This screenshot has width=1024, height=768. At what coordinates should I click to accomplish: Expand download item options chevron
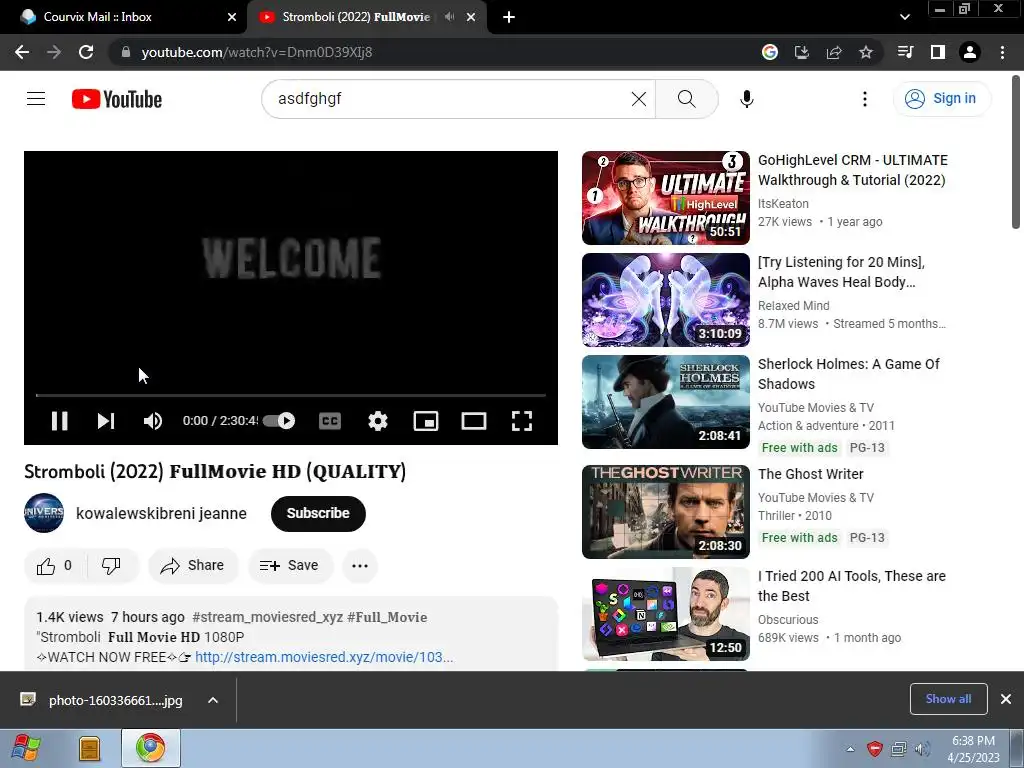tap(213, 700)
